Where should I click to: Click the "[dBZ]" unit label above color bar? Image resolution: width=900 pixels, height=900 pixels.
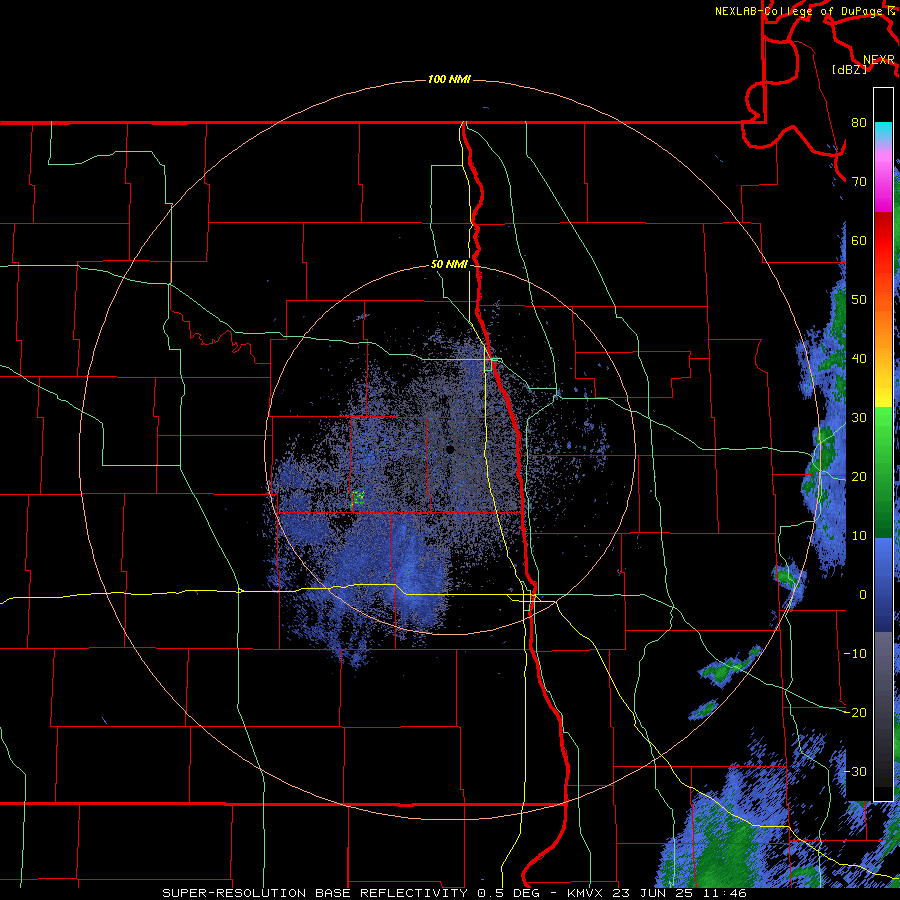(x=849, y=70)
